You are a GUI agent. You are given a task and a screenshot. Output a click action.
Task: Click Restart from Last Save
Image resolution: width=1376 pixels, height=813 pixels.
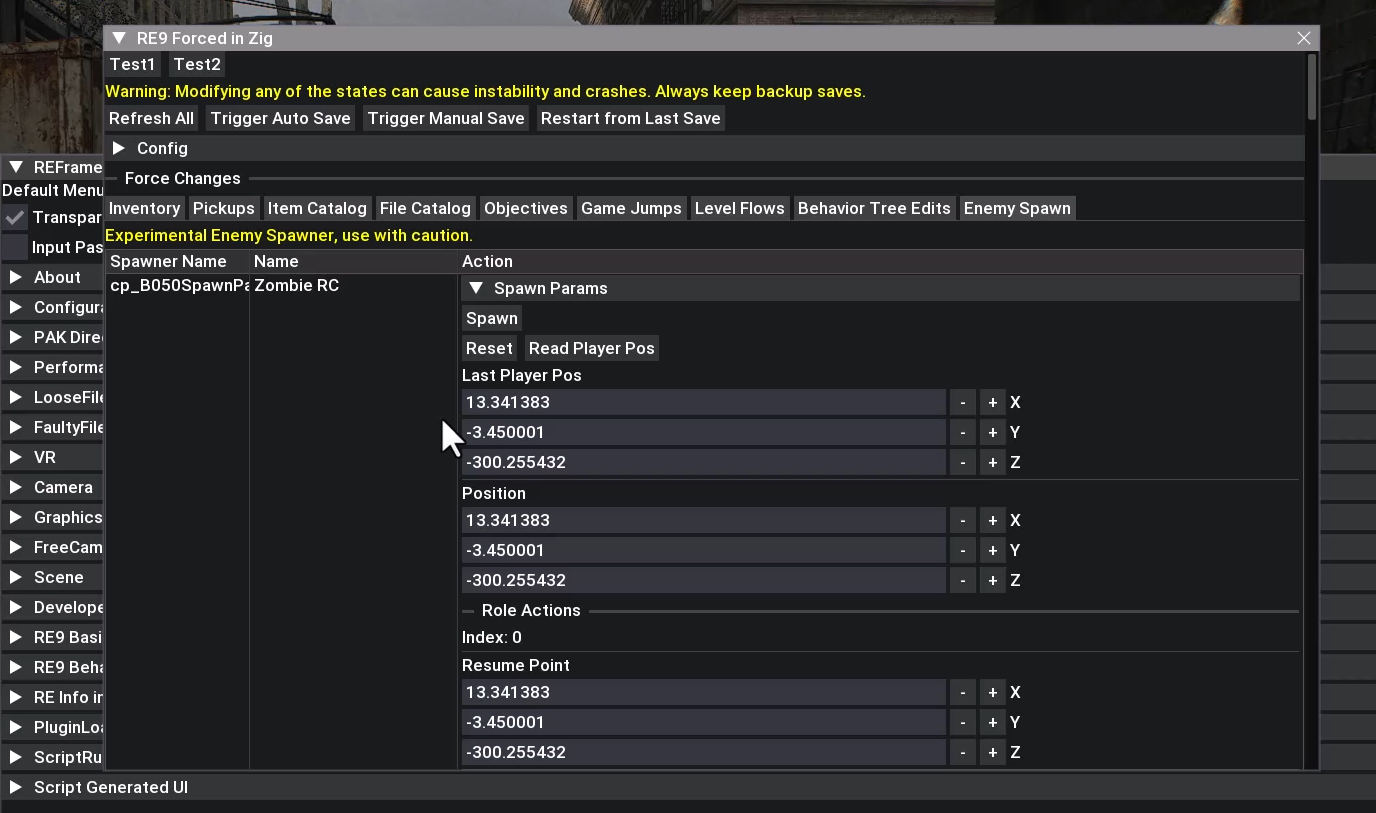[631, 118]
